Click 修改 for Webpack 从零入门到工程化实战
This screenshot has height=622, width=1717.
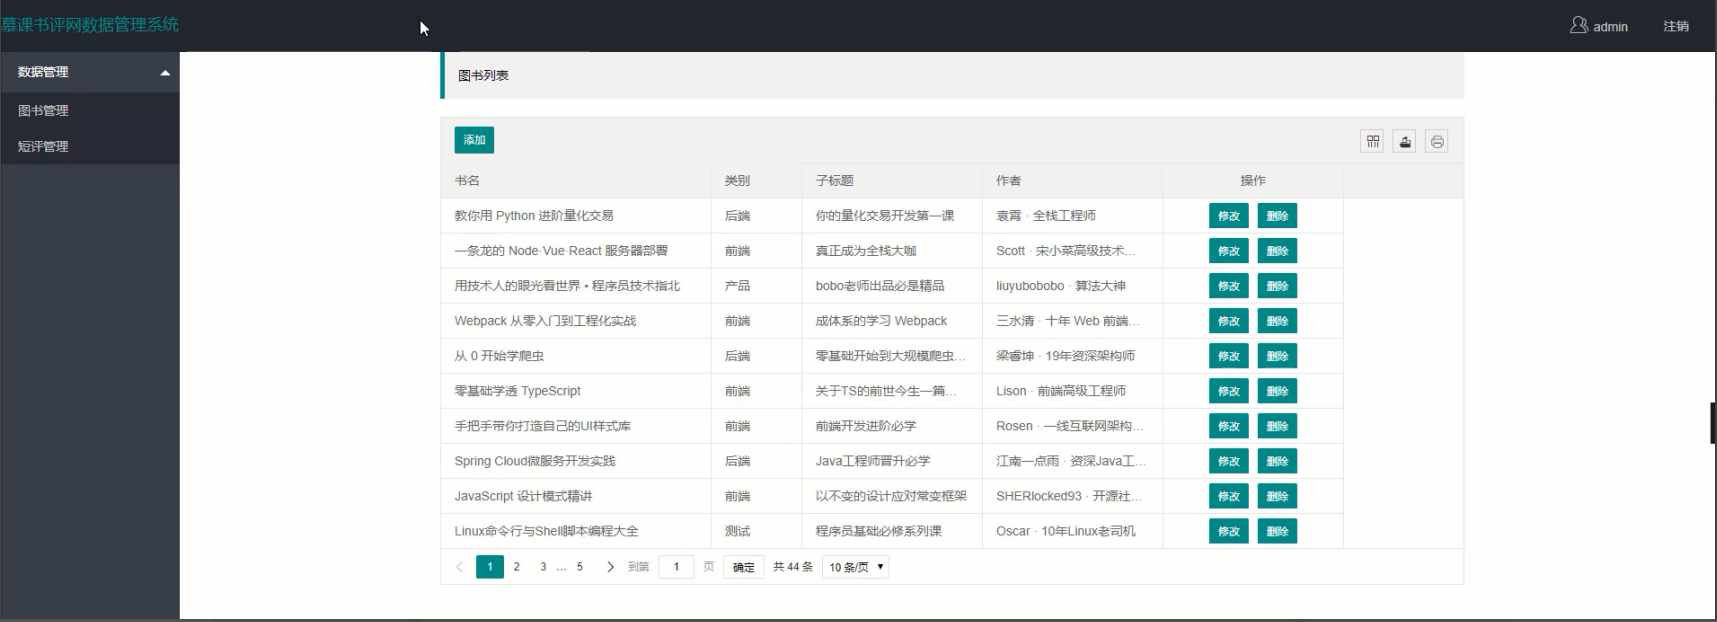(1229, 321)
